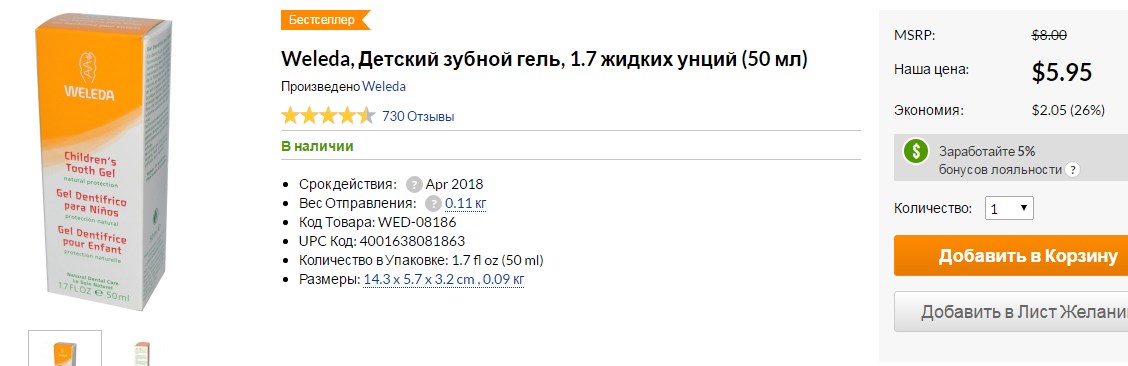Open the Weleda brand link

click(383, 86)
